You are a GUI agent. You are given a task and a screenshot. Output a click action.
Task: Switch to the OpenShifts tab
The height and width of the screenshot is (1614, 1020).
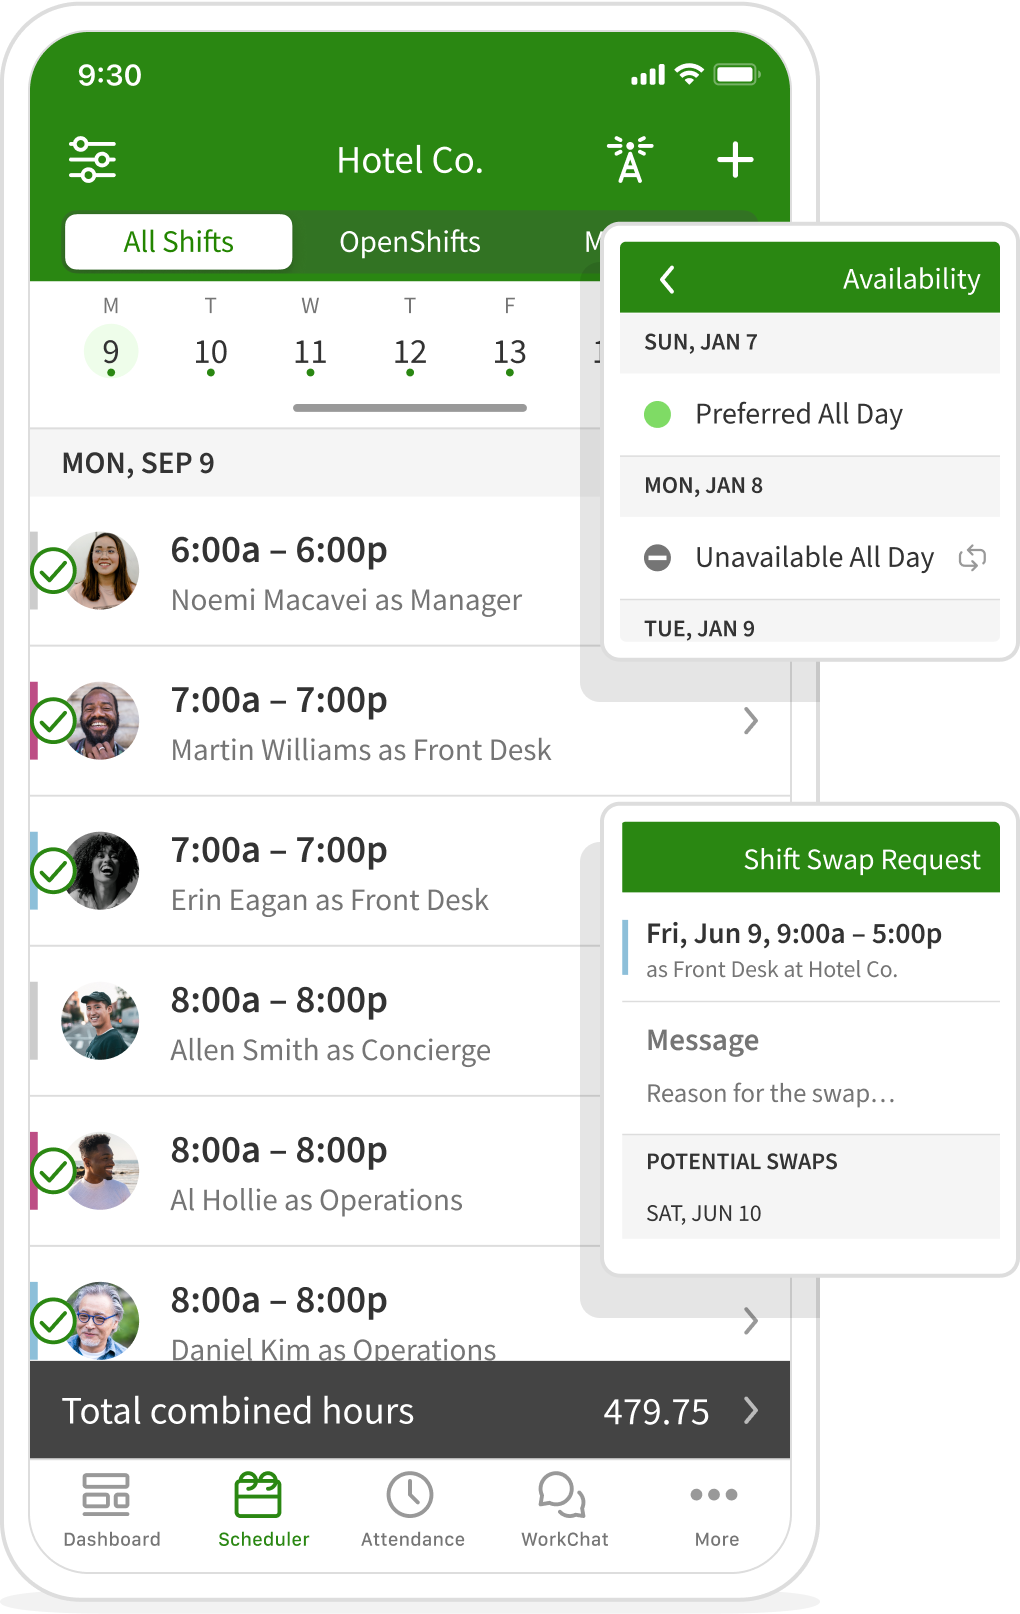click(410, 242)
